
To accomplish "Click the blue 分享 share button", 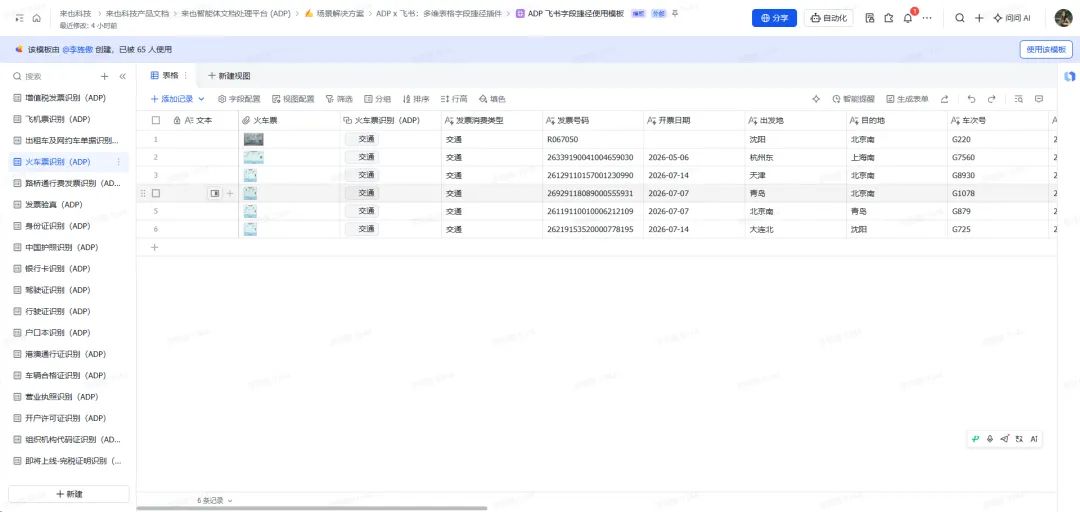I will pyautogui.click(x=774, y=19).
